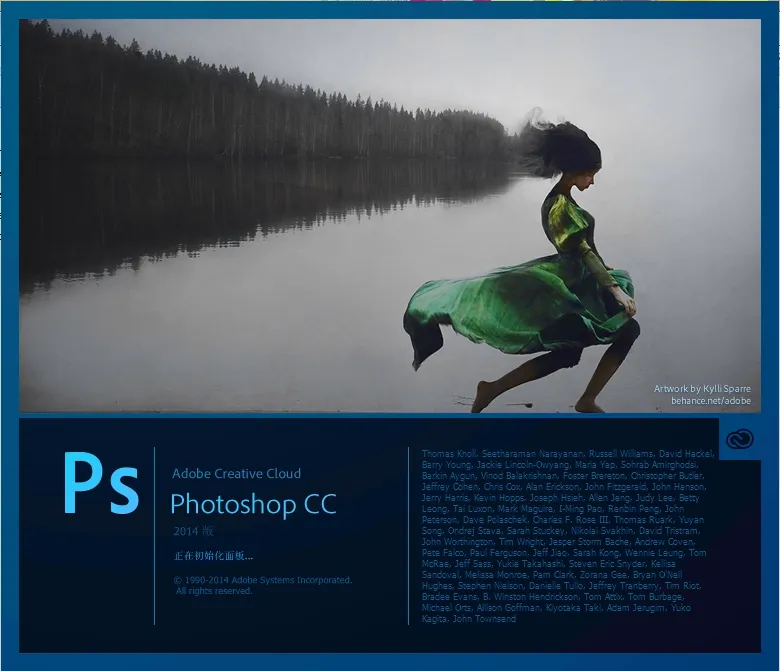Image resolution: width=780 pixels, height=671 pixels.
Task: Click the credits line starting with 'Thomas Knoll'
Action: point(568,454)
